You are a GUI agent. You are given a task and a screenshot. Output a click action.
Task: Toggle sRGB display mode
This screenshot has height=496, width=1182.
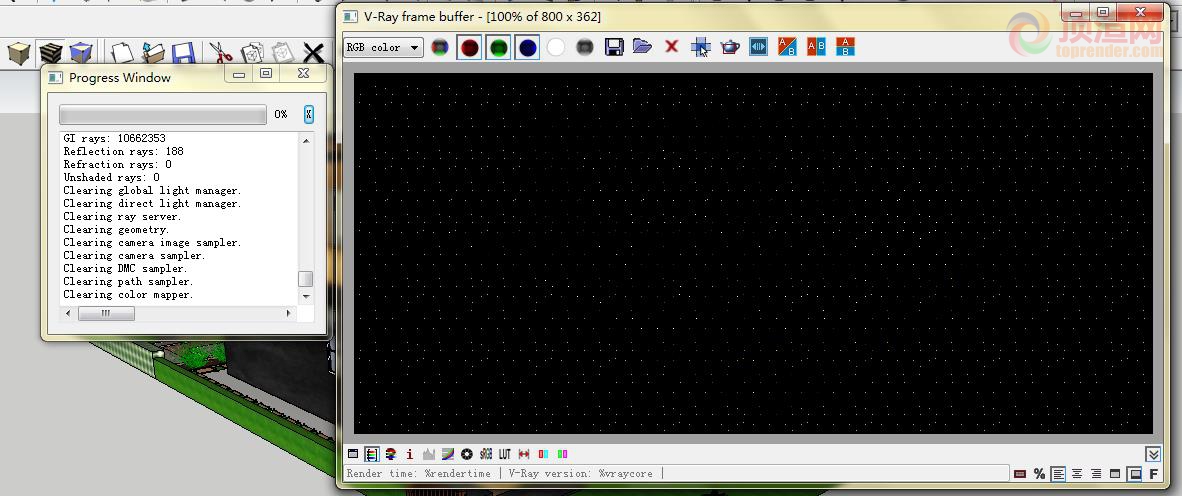[485, 454]
